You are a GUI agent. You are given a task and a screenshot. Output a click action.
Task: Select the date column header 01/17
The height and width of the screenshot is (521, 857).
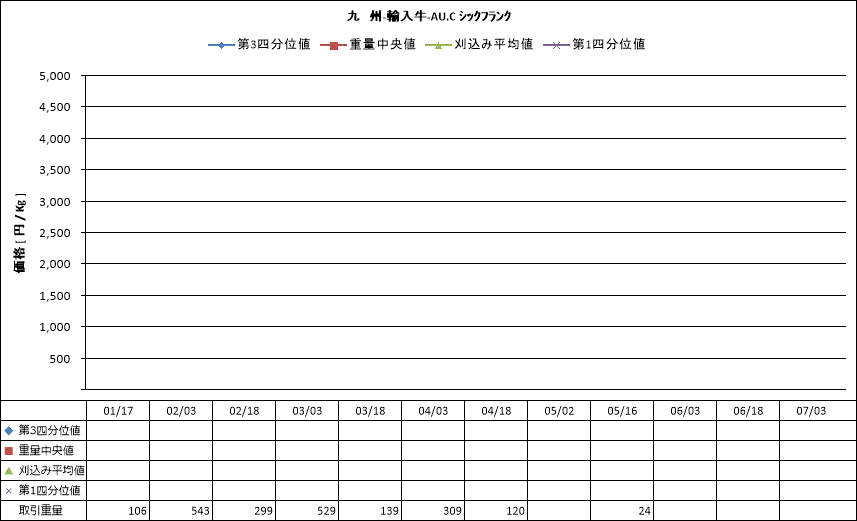118,411
